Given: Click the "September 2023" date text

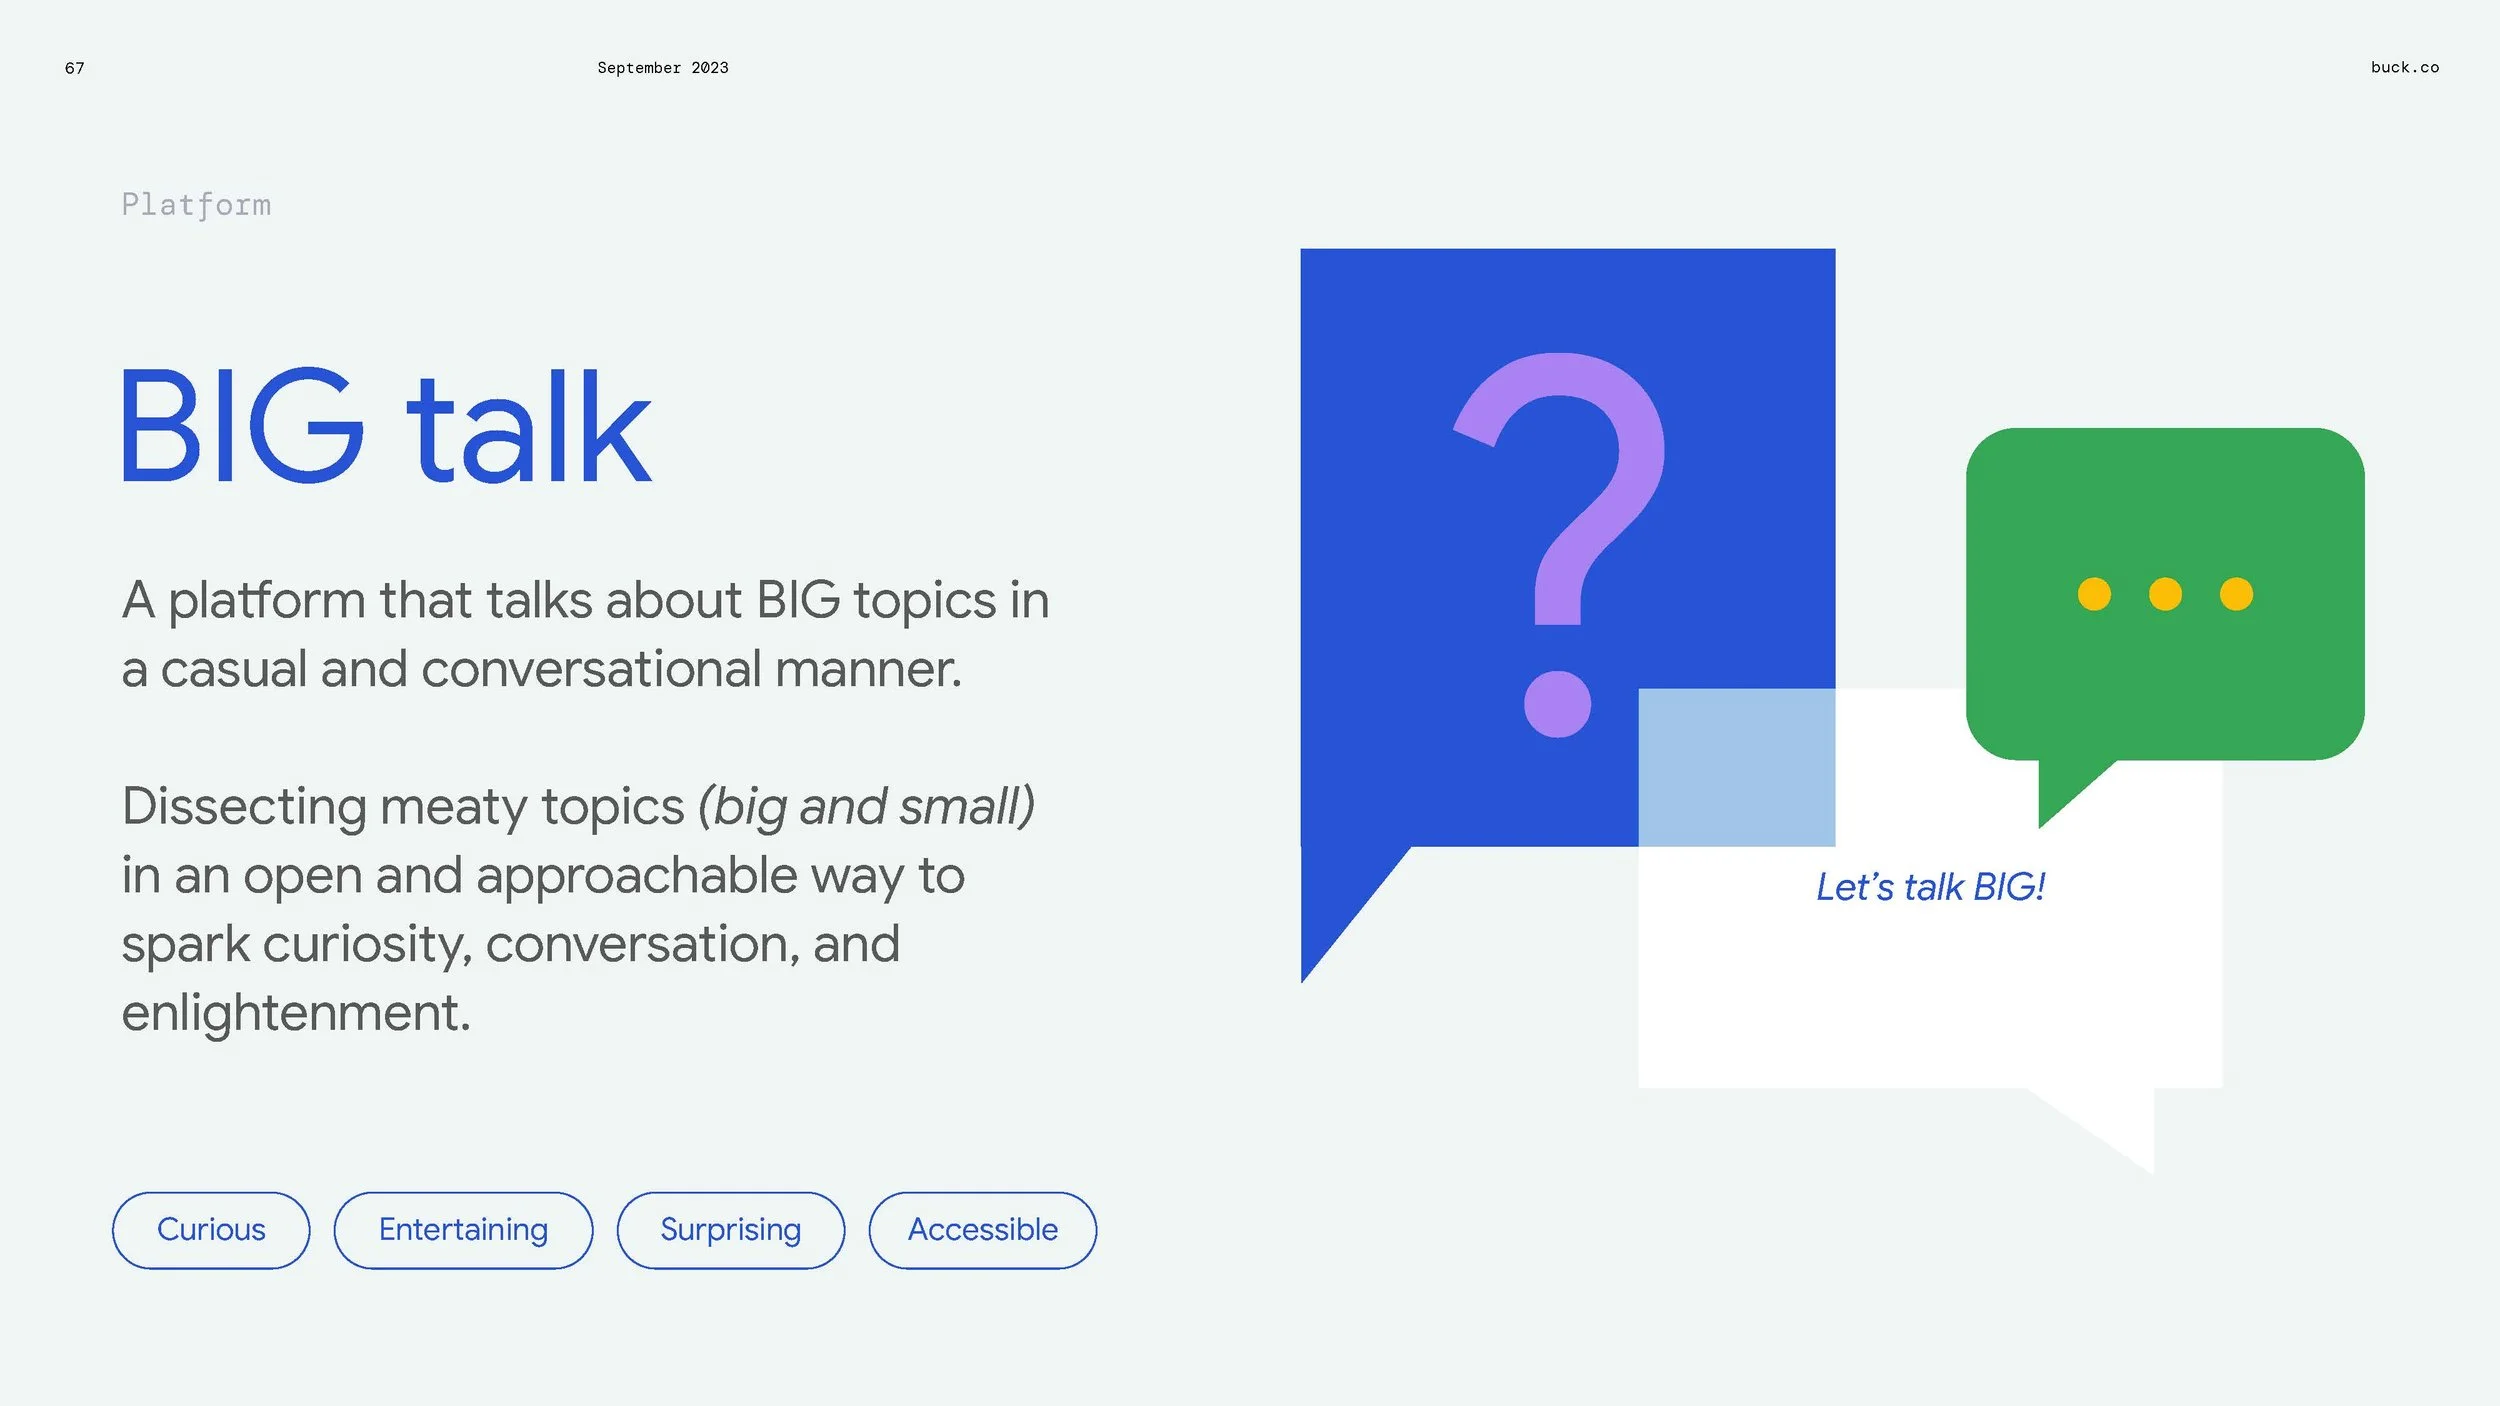Looking at the screenshot, I should pyautogui.click(x=663, y=68).
